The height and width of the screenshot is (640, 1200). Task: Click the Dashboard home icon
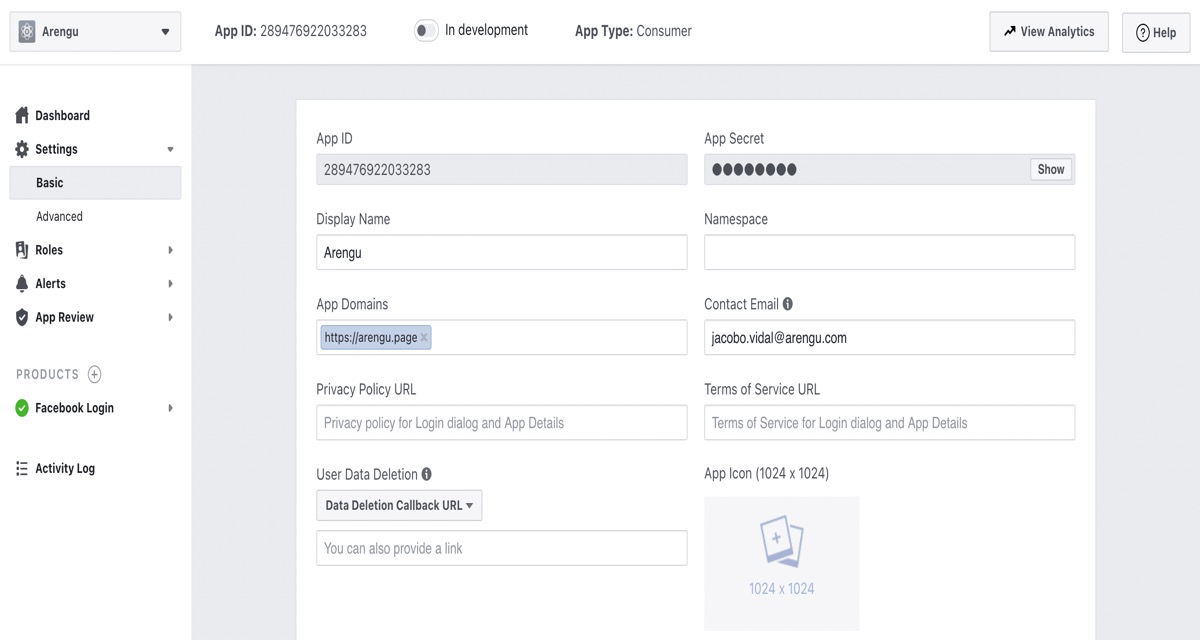22,116
